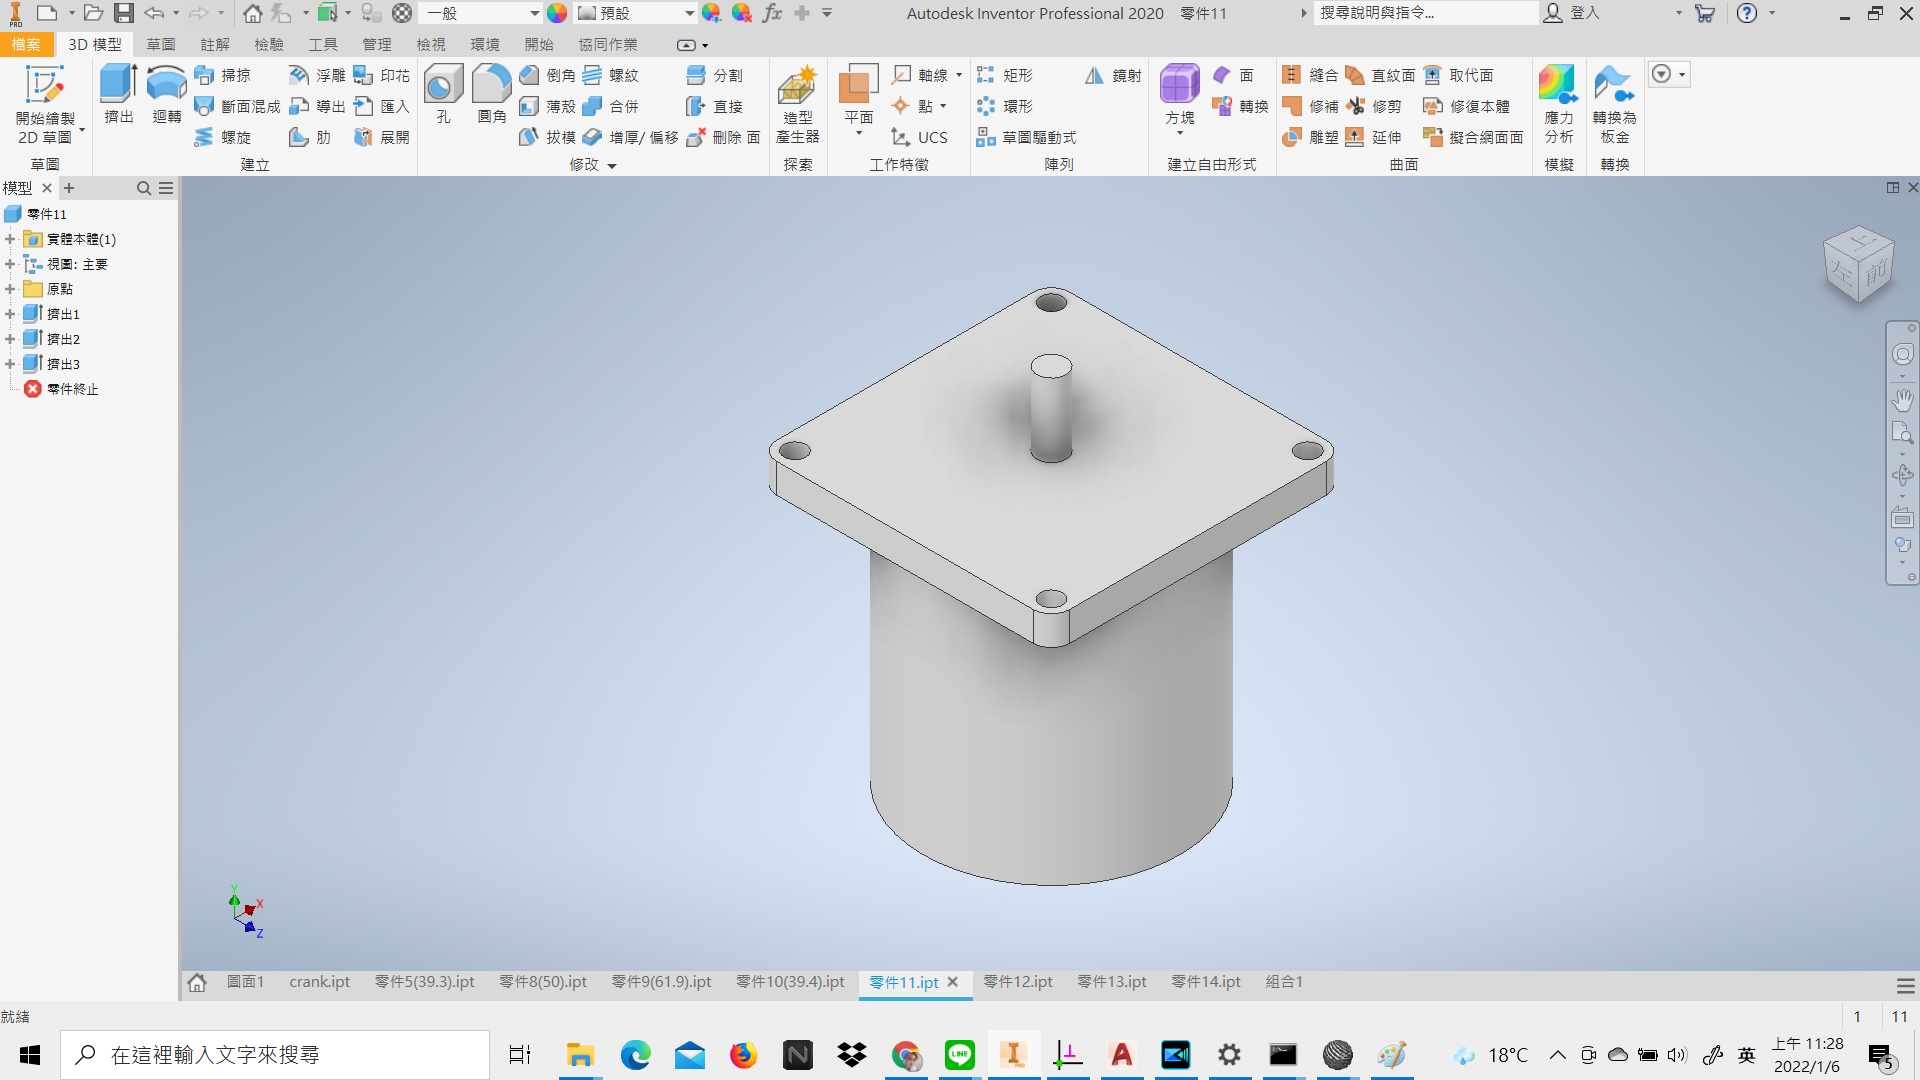The height and width of the screenshot is (1080, 1920).
Task: Open the 檔案 file menu
Action: 26,45
